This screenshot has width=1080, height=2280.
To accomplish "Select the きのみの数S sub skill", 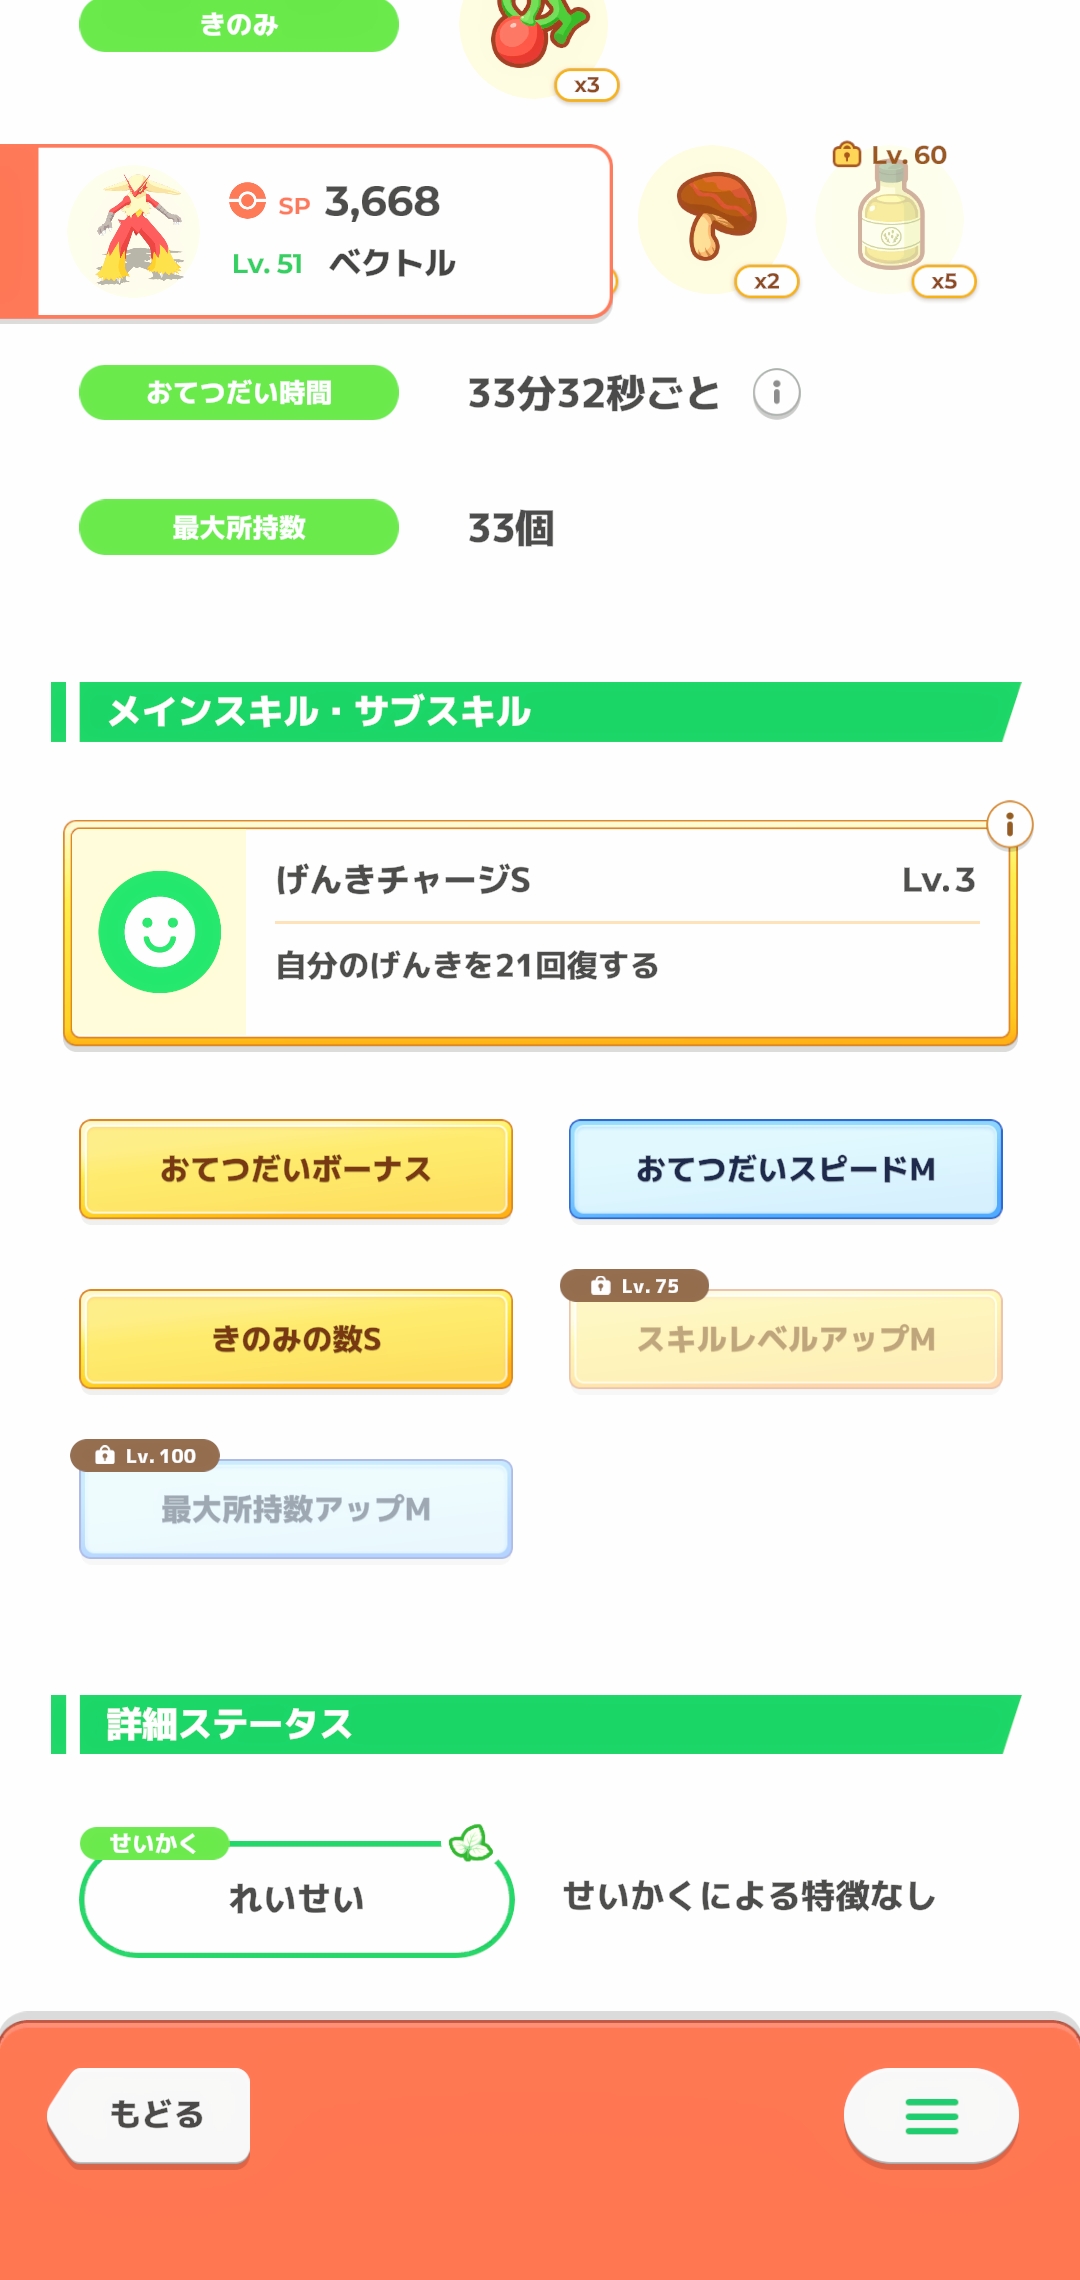I will (296, 1339).
